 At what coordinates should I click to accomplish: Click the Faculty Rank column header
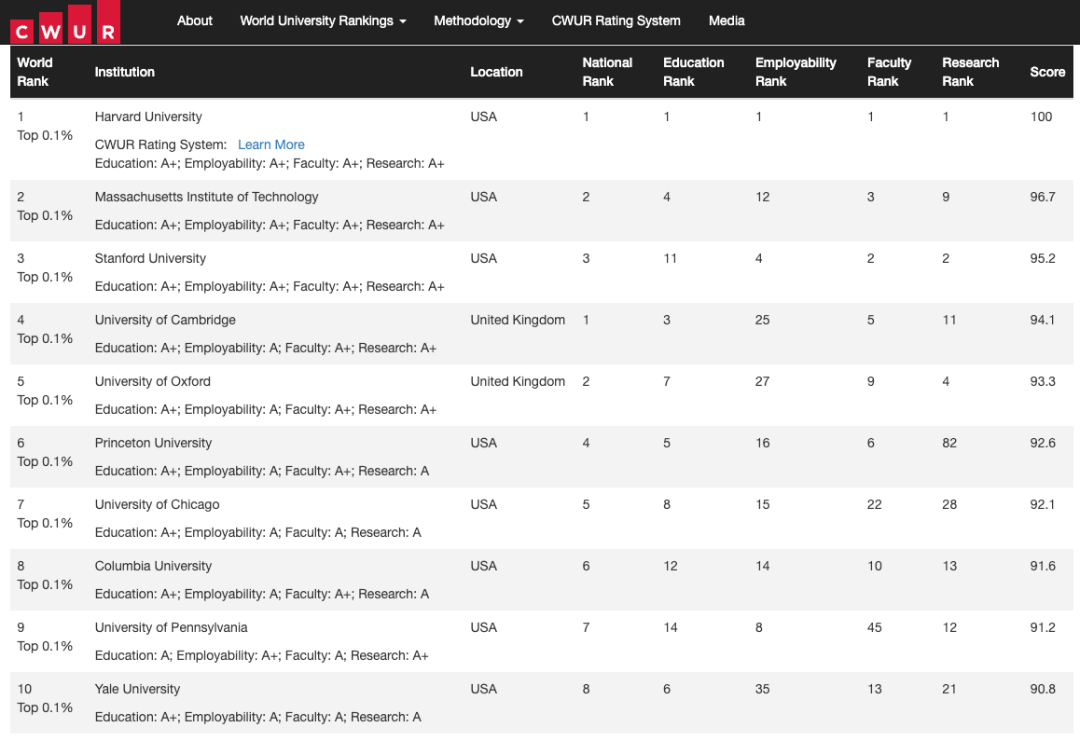tap(889, 72)
